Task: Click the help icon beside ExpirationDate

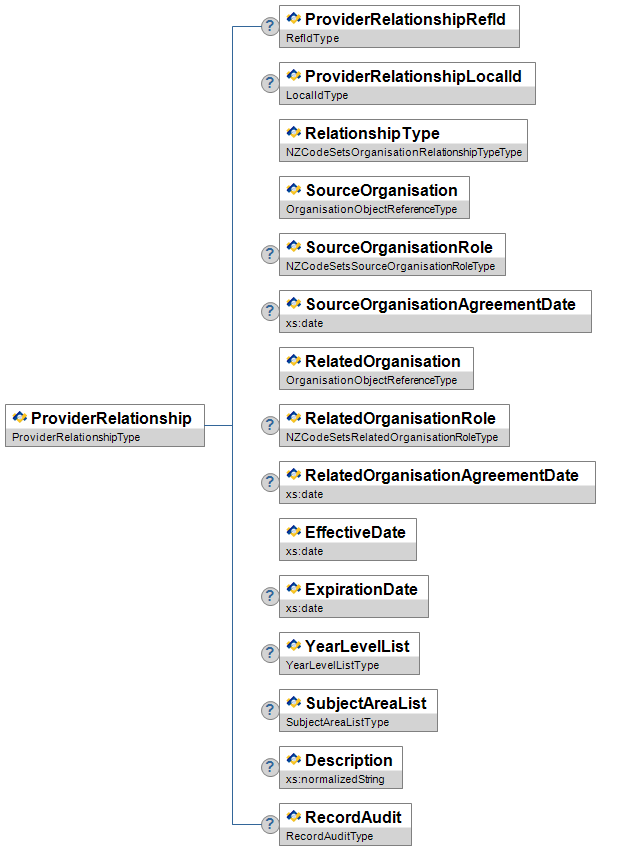Action: [x=269, y=596]
